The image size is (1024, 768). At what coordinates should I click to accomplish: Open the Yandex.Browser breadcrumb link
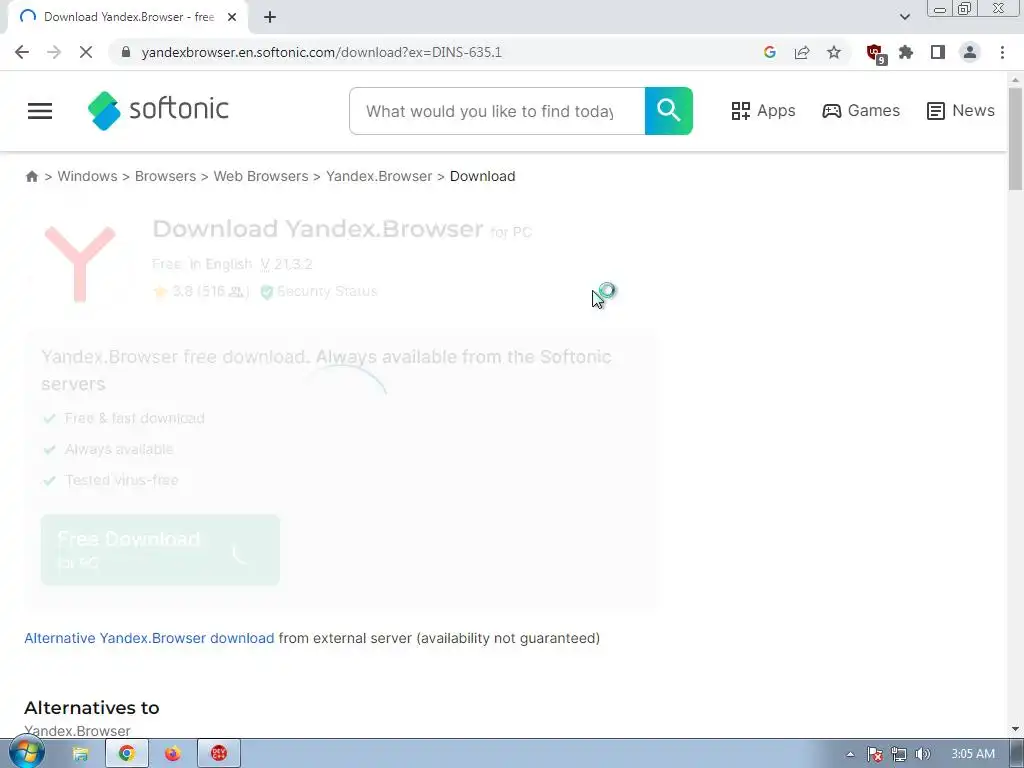click(x=379, y=176)
